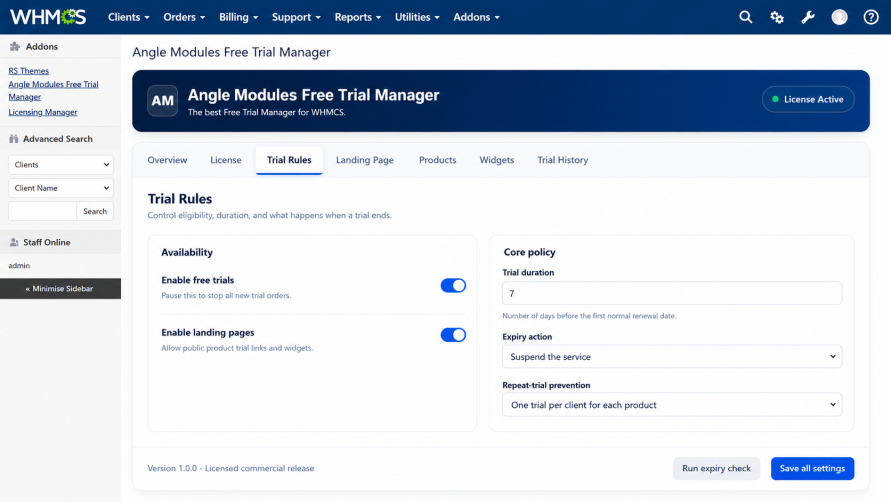Open the Billing menu
The height and width of the screenshot is (502, 891).
(x=239, y=17)
